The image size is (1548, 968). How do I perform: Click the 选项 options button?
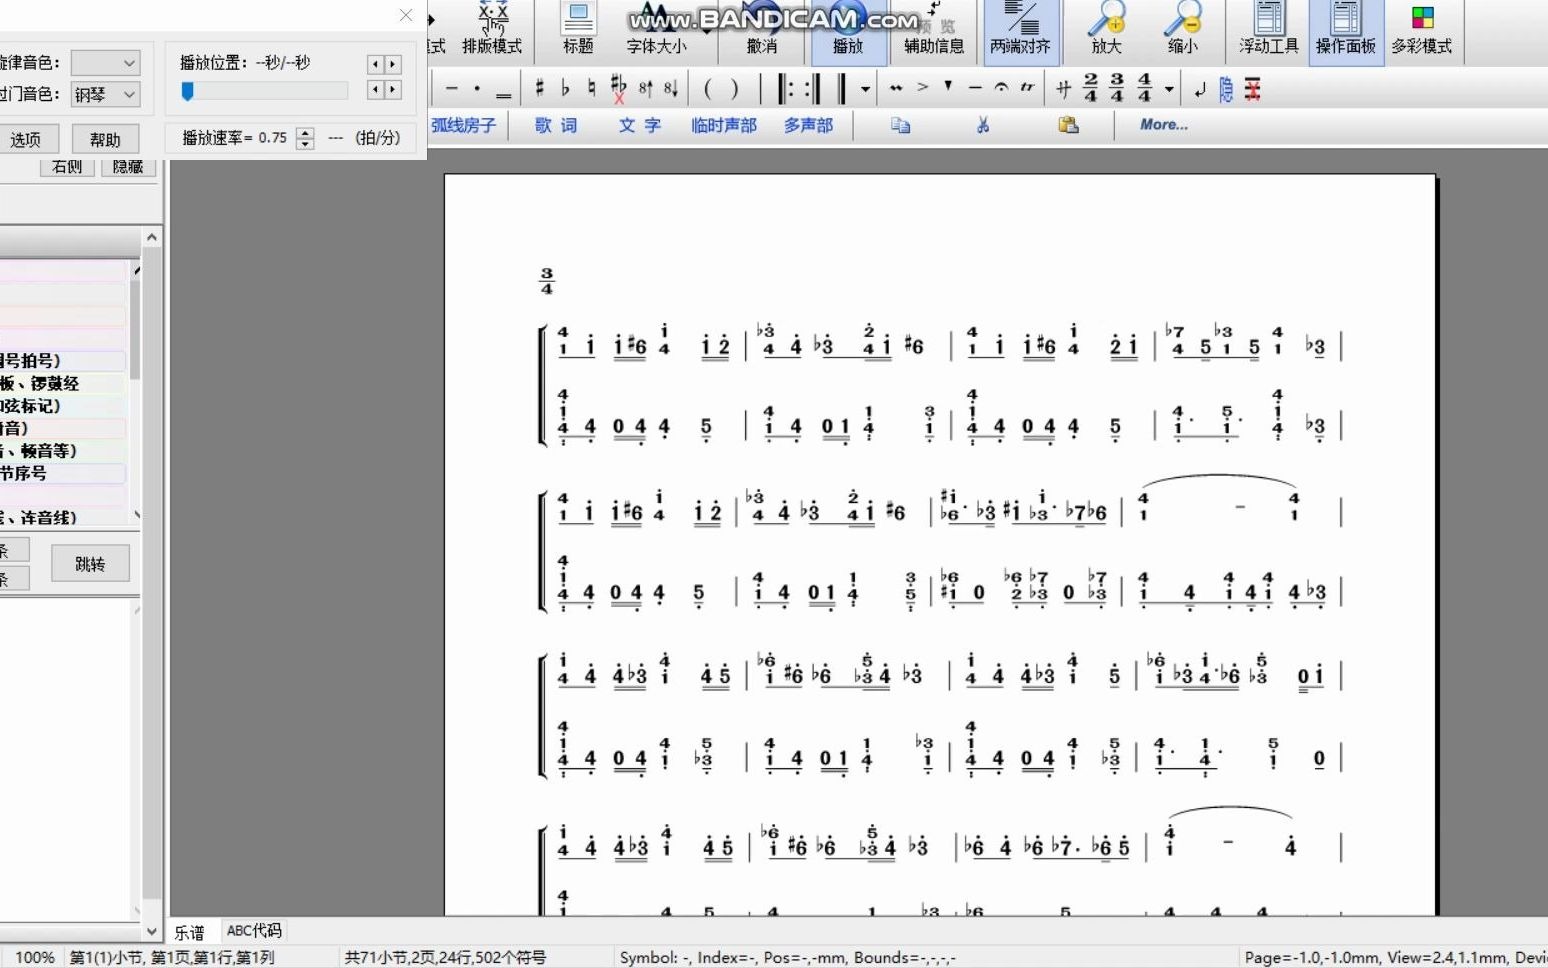[26, 140]
